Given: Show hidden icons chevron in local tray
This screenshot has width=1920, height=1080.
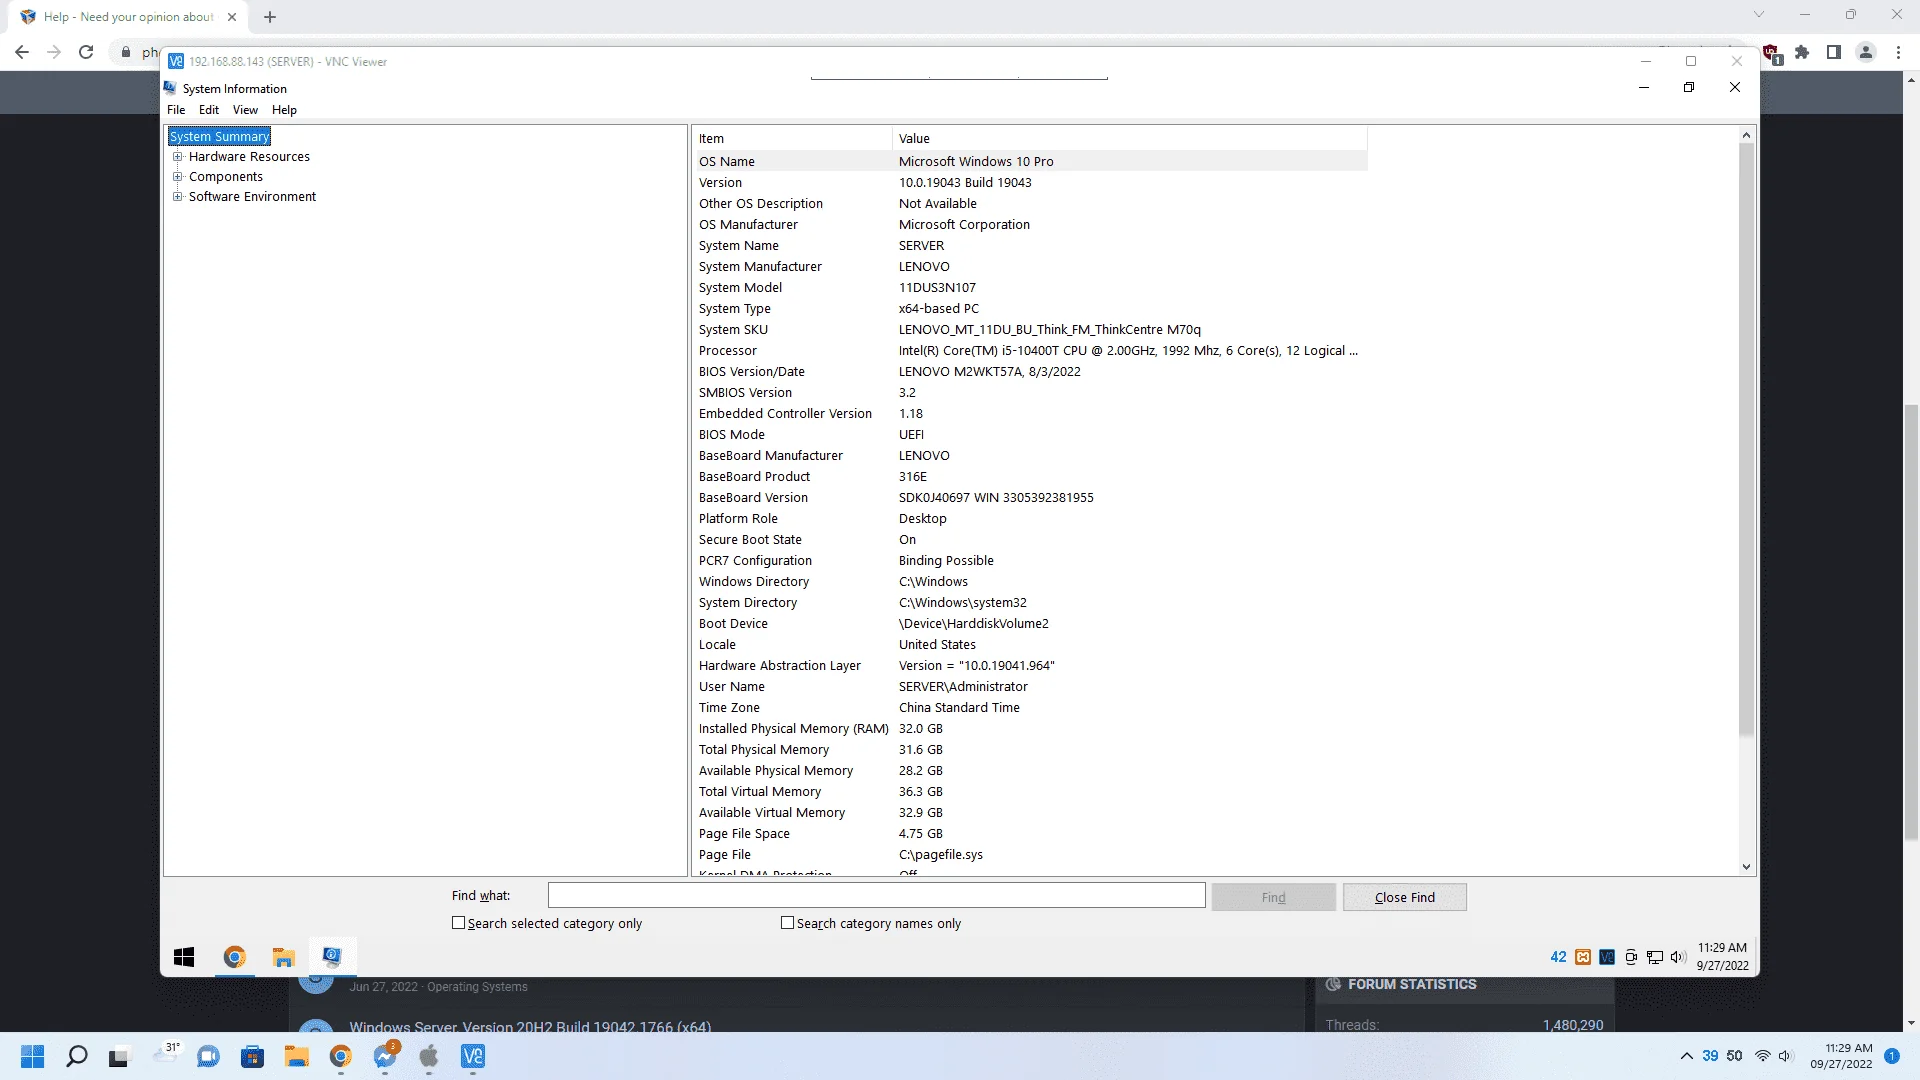Looking at the screenshot, I should coord(1687,1056).
